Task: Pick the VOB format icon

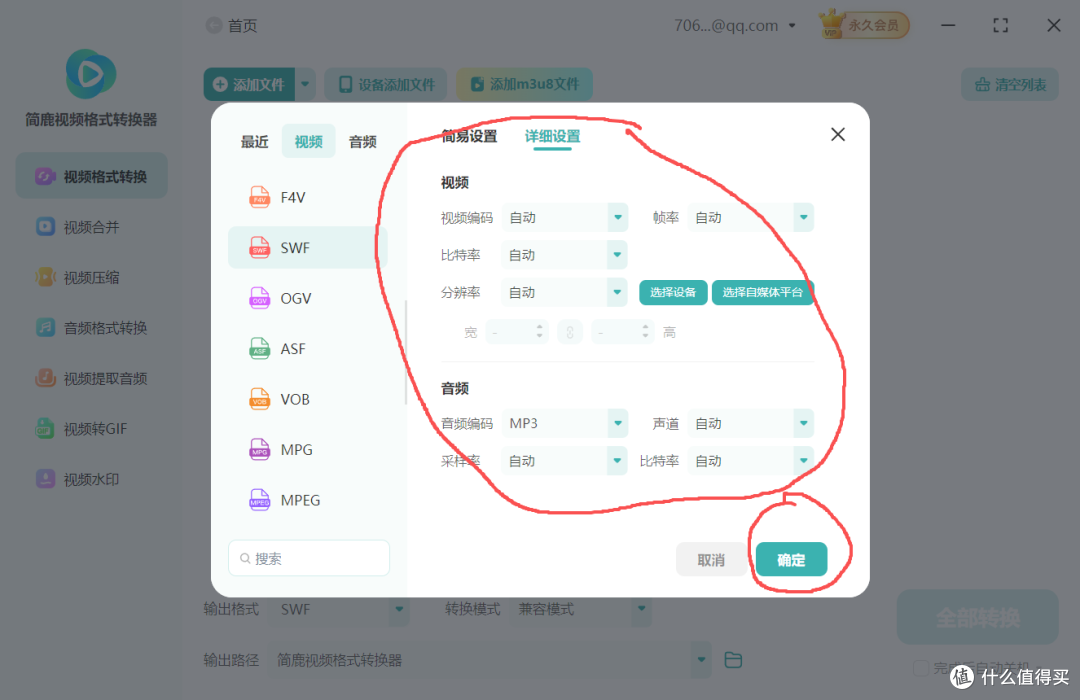Action: click(260, 399)
